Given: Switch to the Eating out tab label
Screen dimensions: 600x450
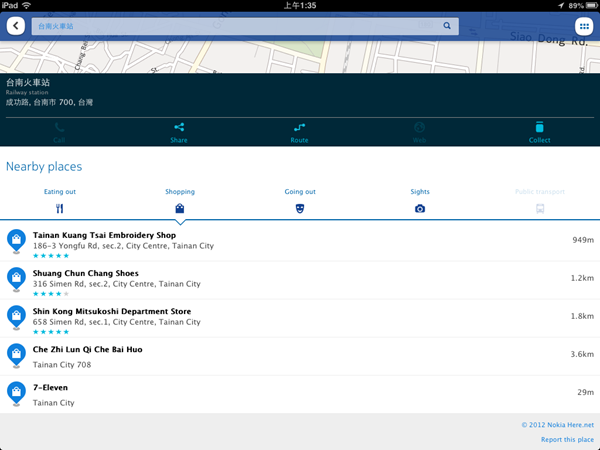Looking at the screenshot, I should (x=60, y=192).
